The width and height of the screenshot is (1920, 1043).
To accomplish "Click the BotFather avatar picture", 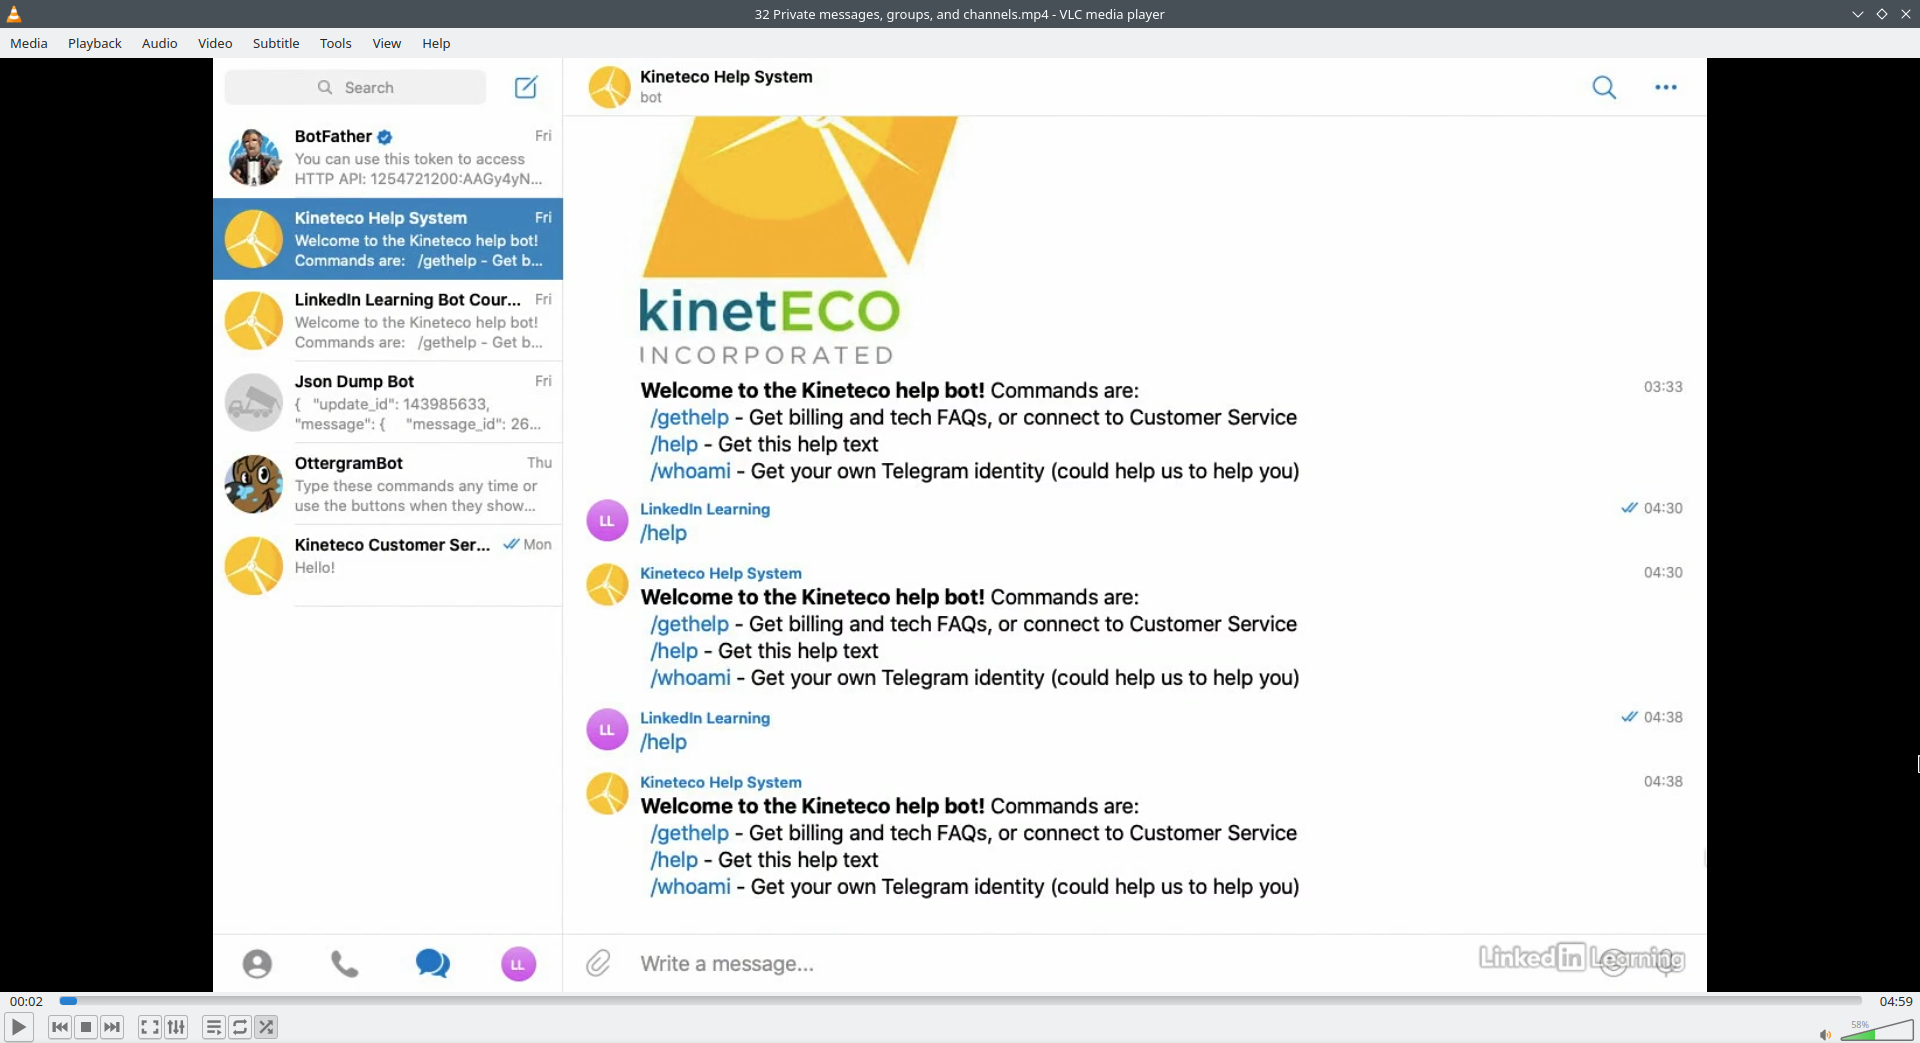I will (254, 157).
